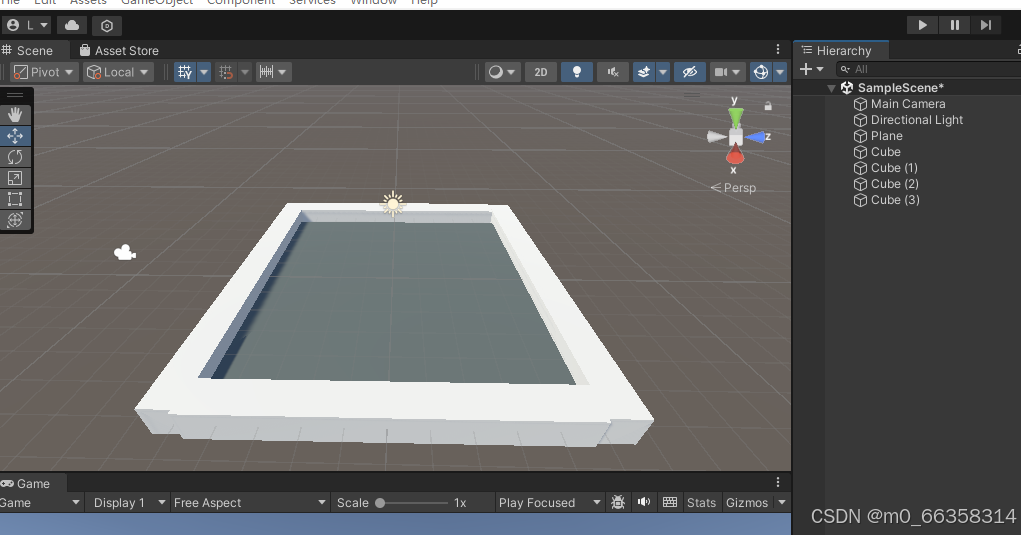Viewport: 1021px width, 535px height.
Task: Mute audio in Game view
Action: click(x=644, y=502)
